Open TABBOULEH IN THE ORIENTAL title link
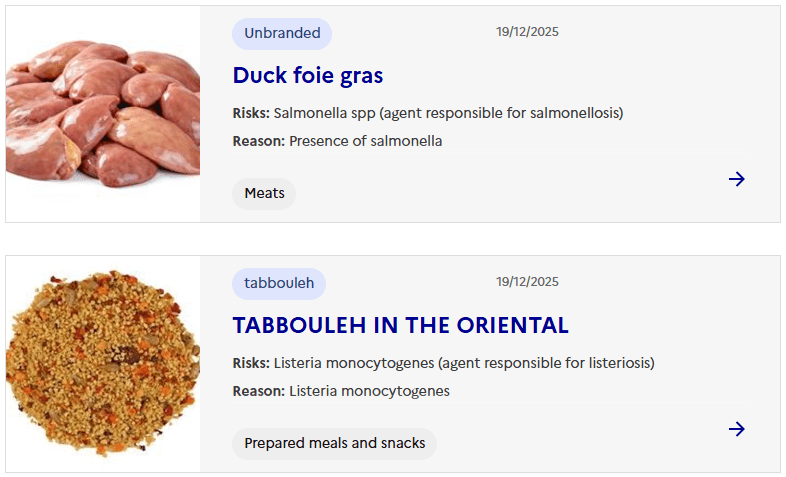Viewport: 786px width, 477px height. (400, 325)
